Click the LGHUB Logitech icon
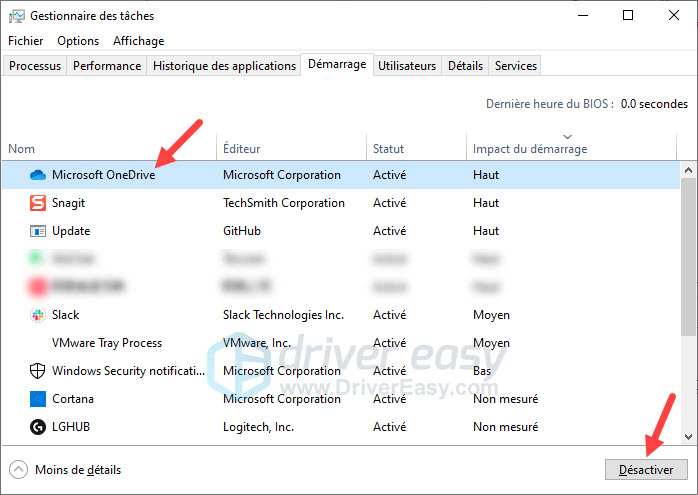The height and width of the screenshot is (495, 698). point(38,427)
